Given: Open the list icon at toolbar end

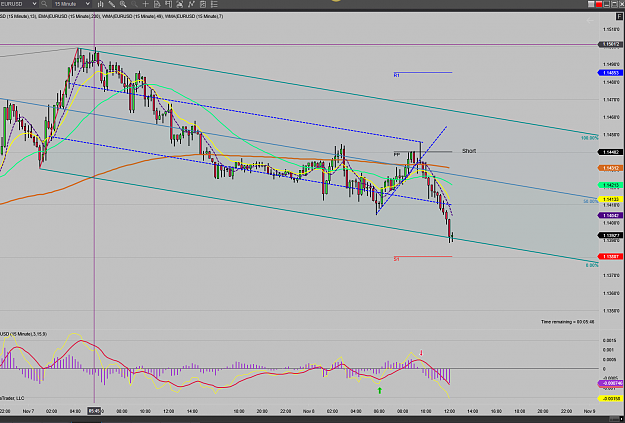Looking at the screenshot, I should (x=214, y=4).
